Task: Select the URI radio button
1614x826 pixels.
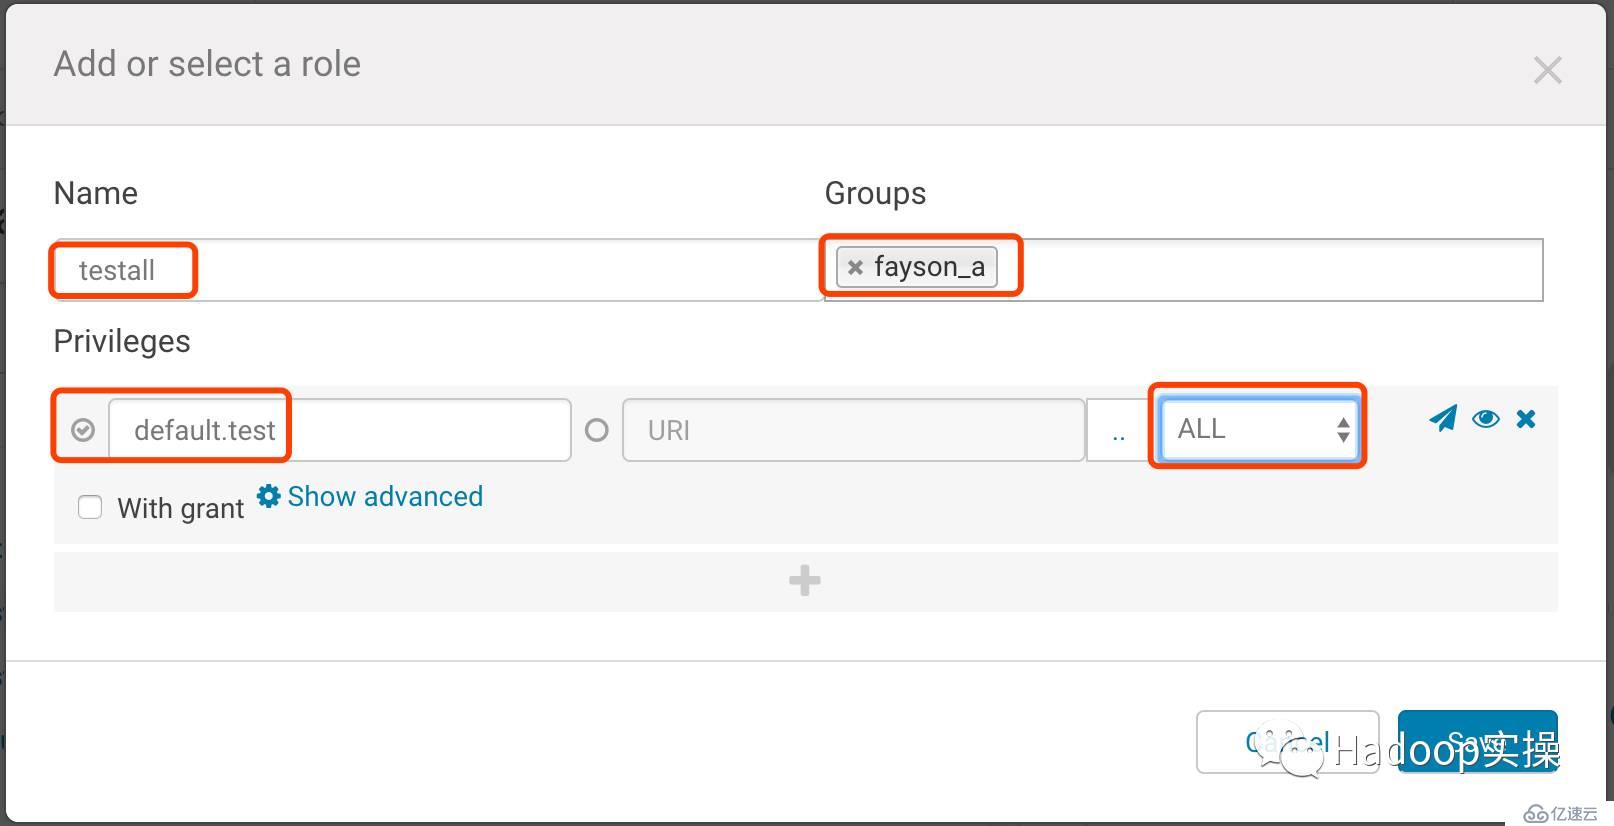Action: [x=597, y=430]
